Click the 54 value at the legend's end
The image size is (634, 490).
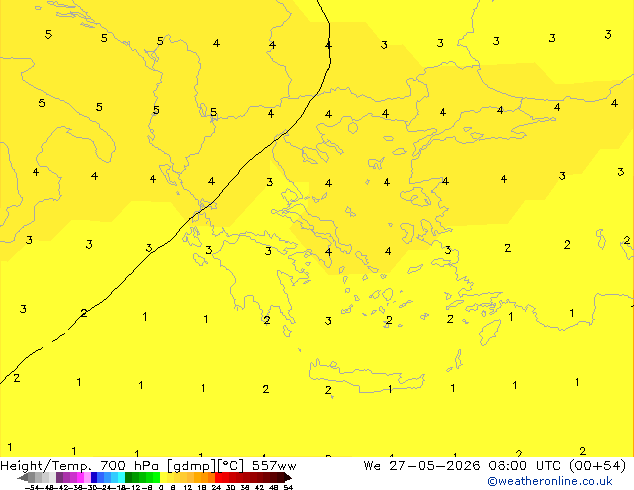pos(288,487)
